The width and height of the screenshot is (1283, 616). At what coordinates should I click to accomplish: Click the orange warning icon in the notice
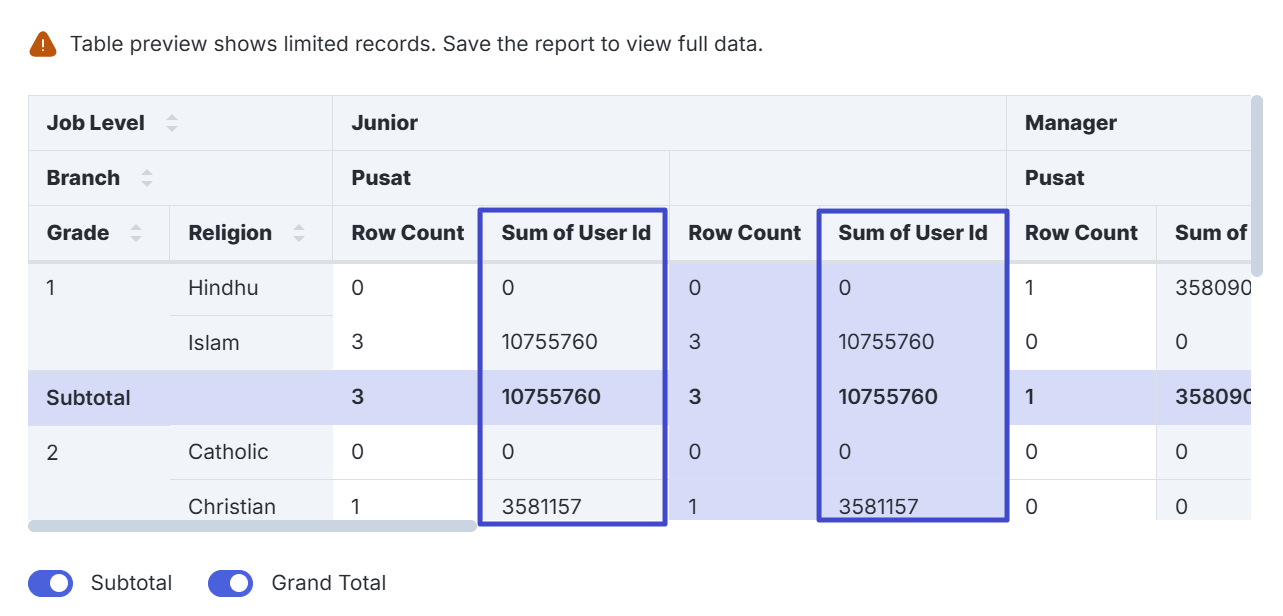pos(43,44)
